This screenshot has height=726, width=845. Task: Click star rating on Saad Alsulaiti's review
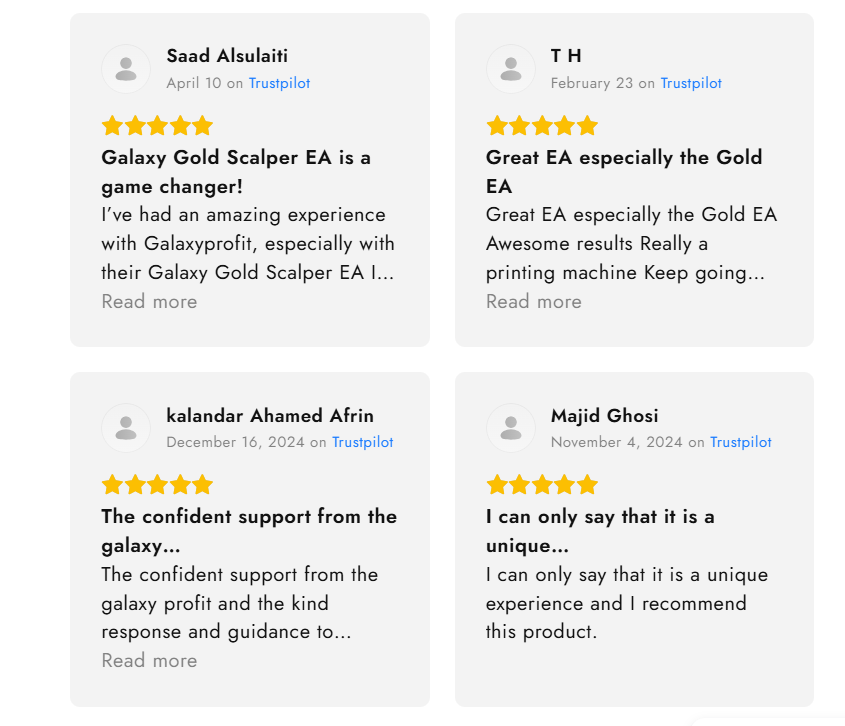click(157, 126)
